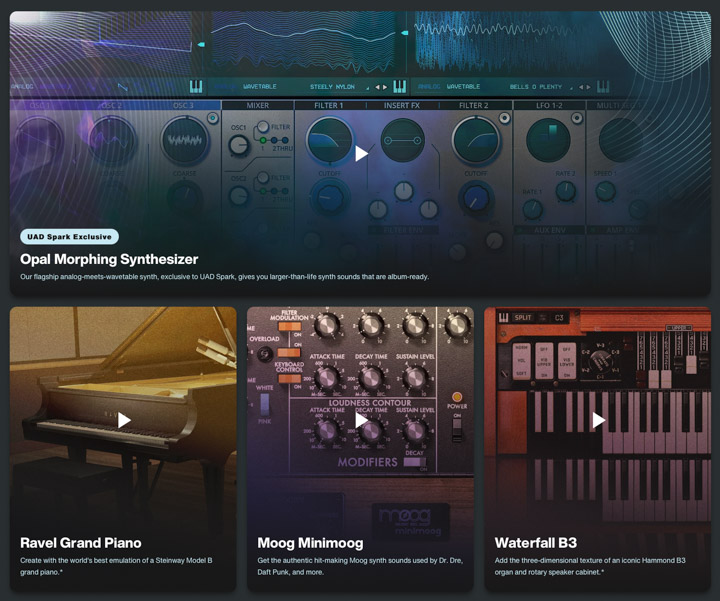Click the 'Dr. Dre, Daft Punk' description text
Screen dimensions: 720x601
tap(360, 566)
